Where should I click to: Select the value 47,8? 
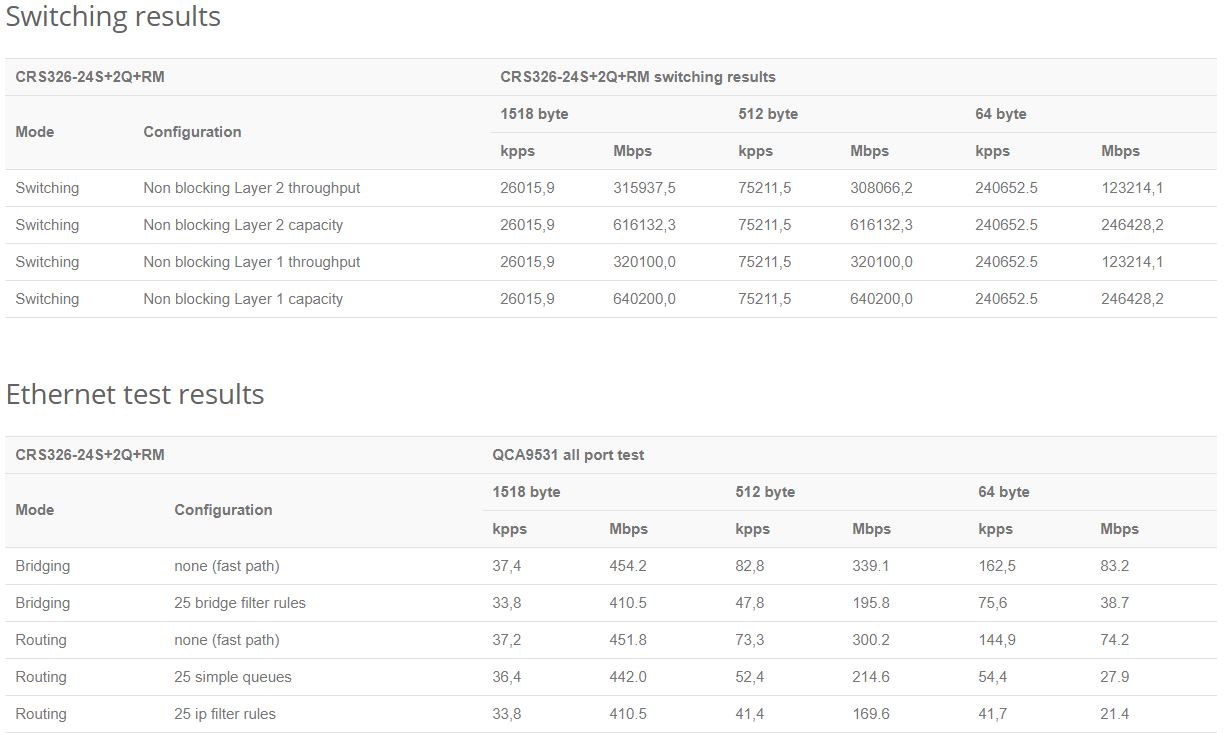pyautogui.click(x=750, y=603)
